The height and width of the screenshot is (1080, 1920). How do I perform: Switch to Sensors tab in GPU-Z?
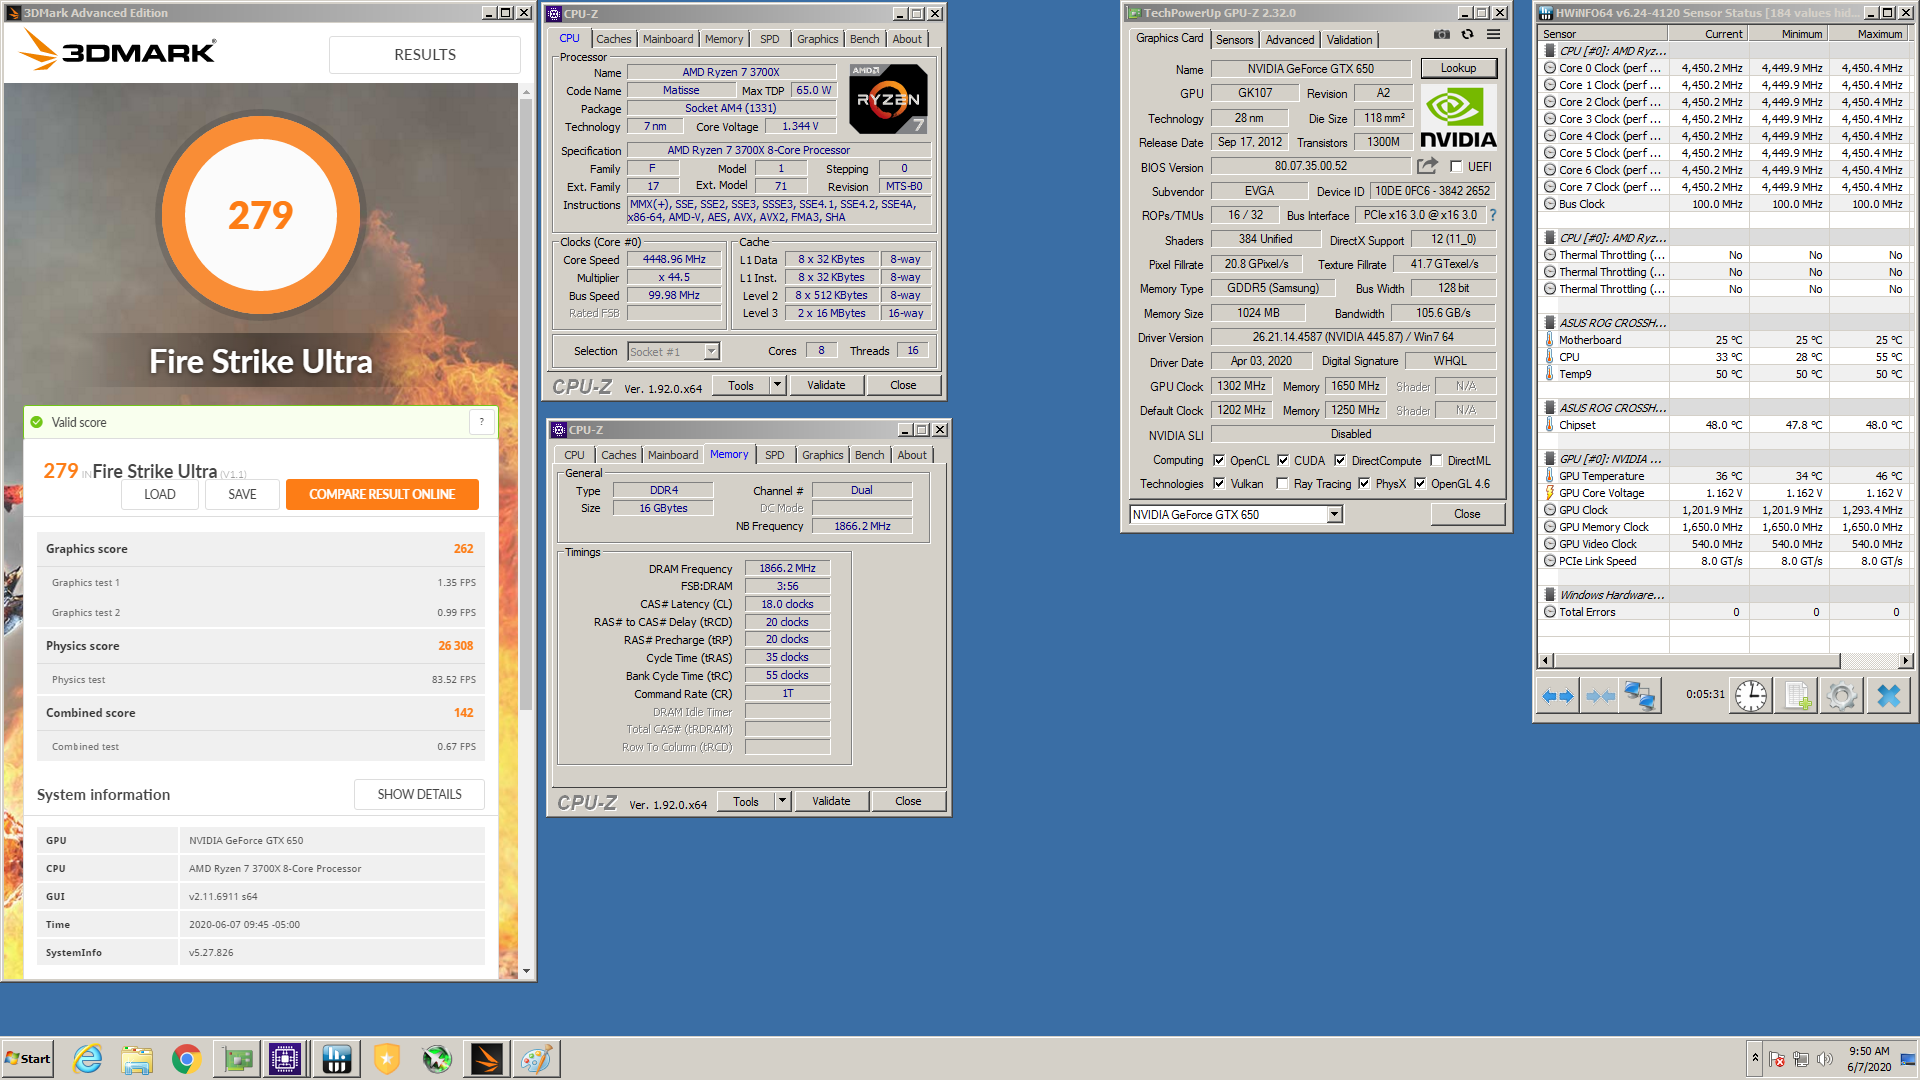tap(1234, 40)
